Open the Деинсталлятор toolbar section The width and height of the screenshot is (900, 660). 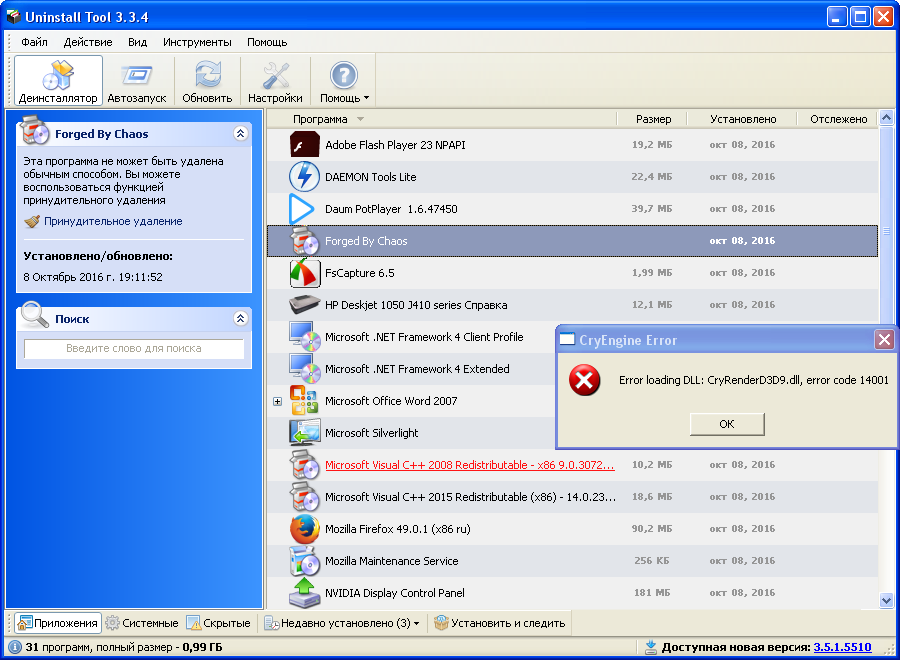(58, 81)
